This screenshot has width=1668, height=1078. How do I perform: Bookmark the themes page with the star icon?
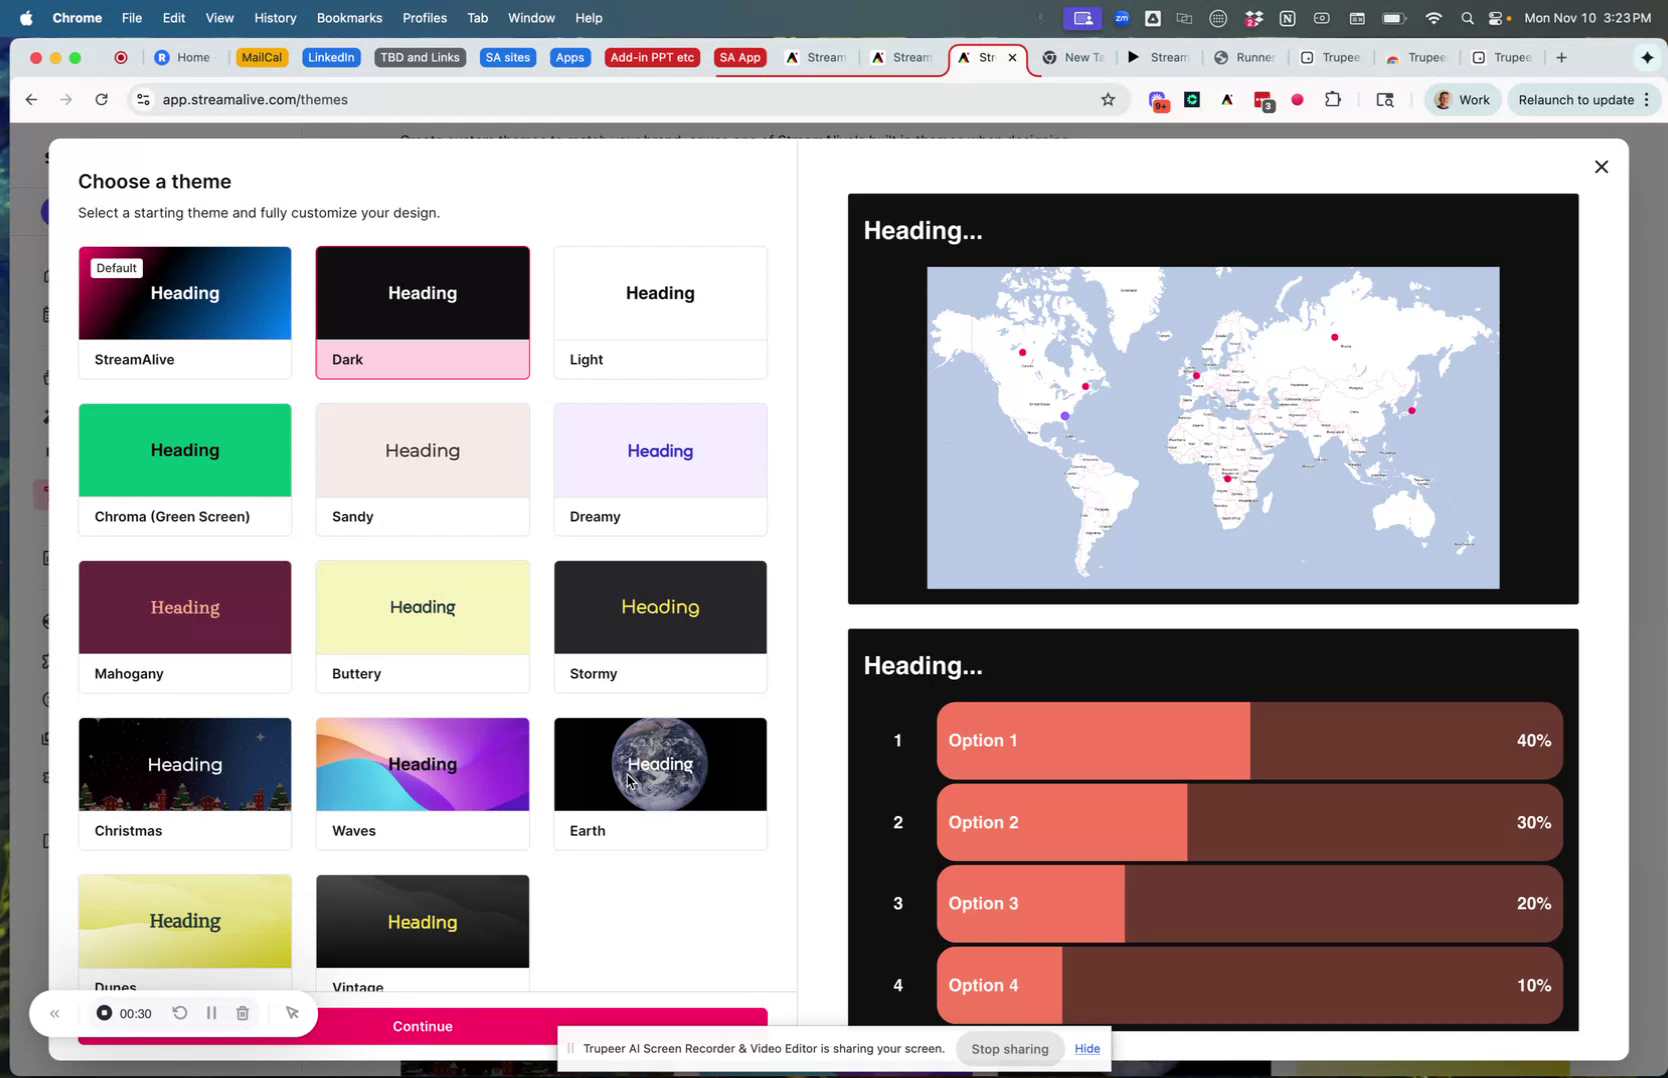pos(1108,99)
